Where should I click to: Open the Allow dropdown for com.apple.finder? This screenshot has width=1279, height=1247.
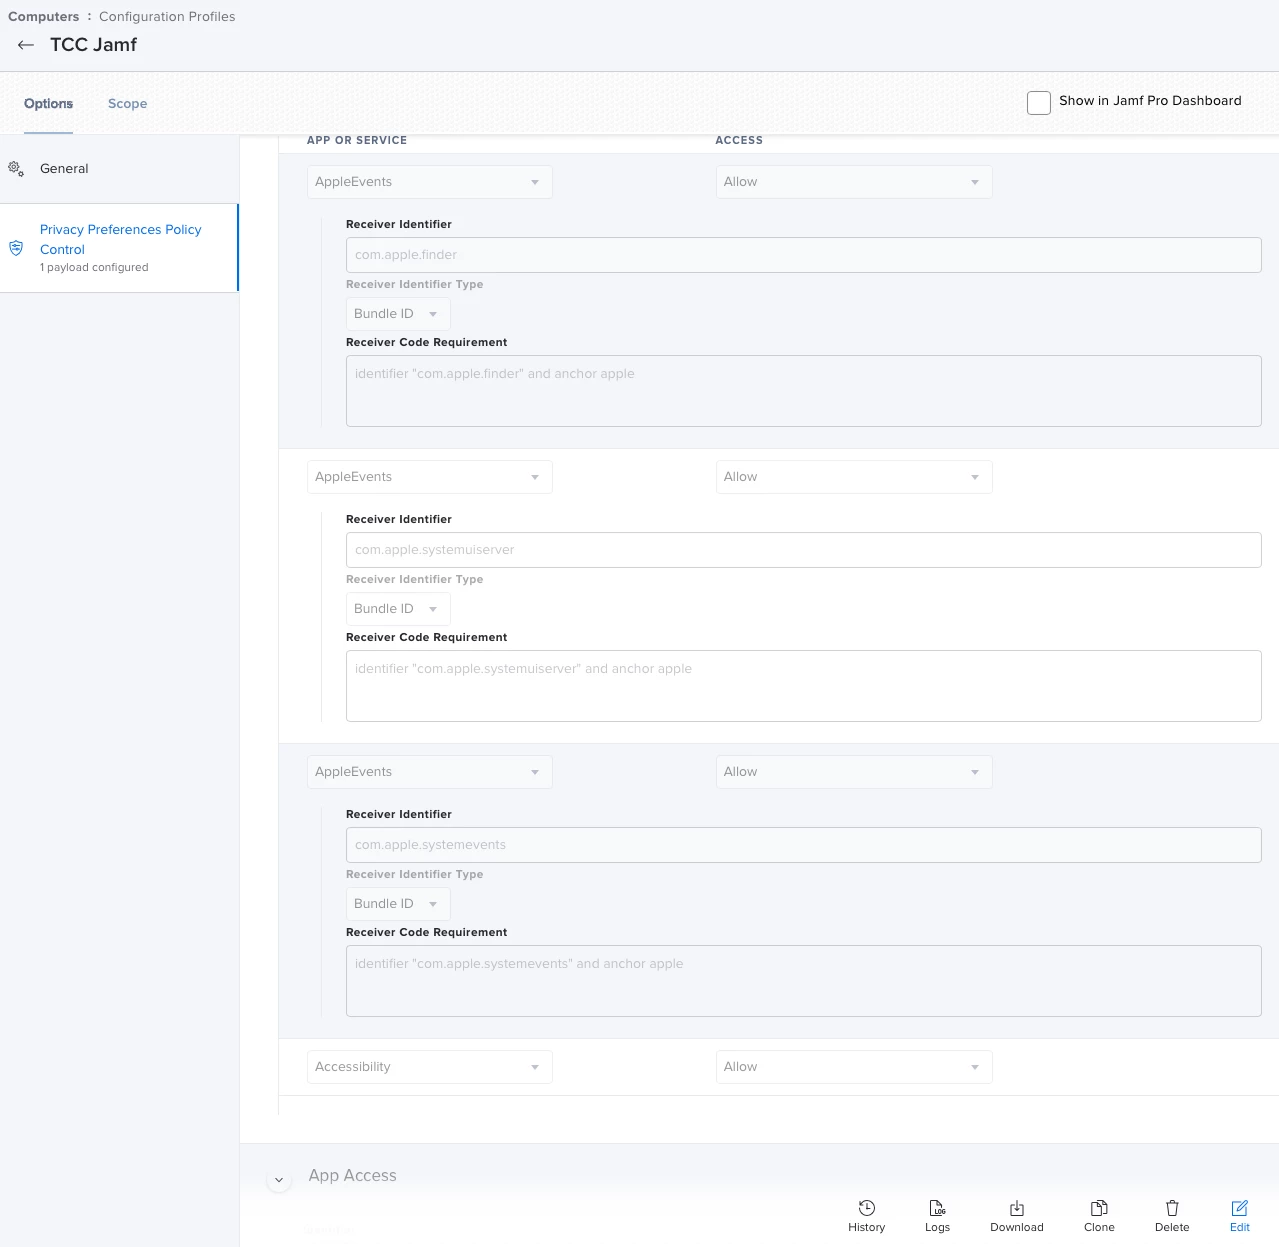854,182
